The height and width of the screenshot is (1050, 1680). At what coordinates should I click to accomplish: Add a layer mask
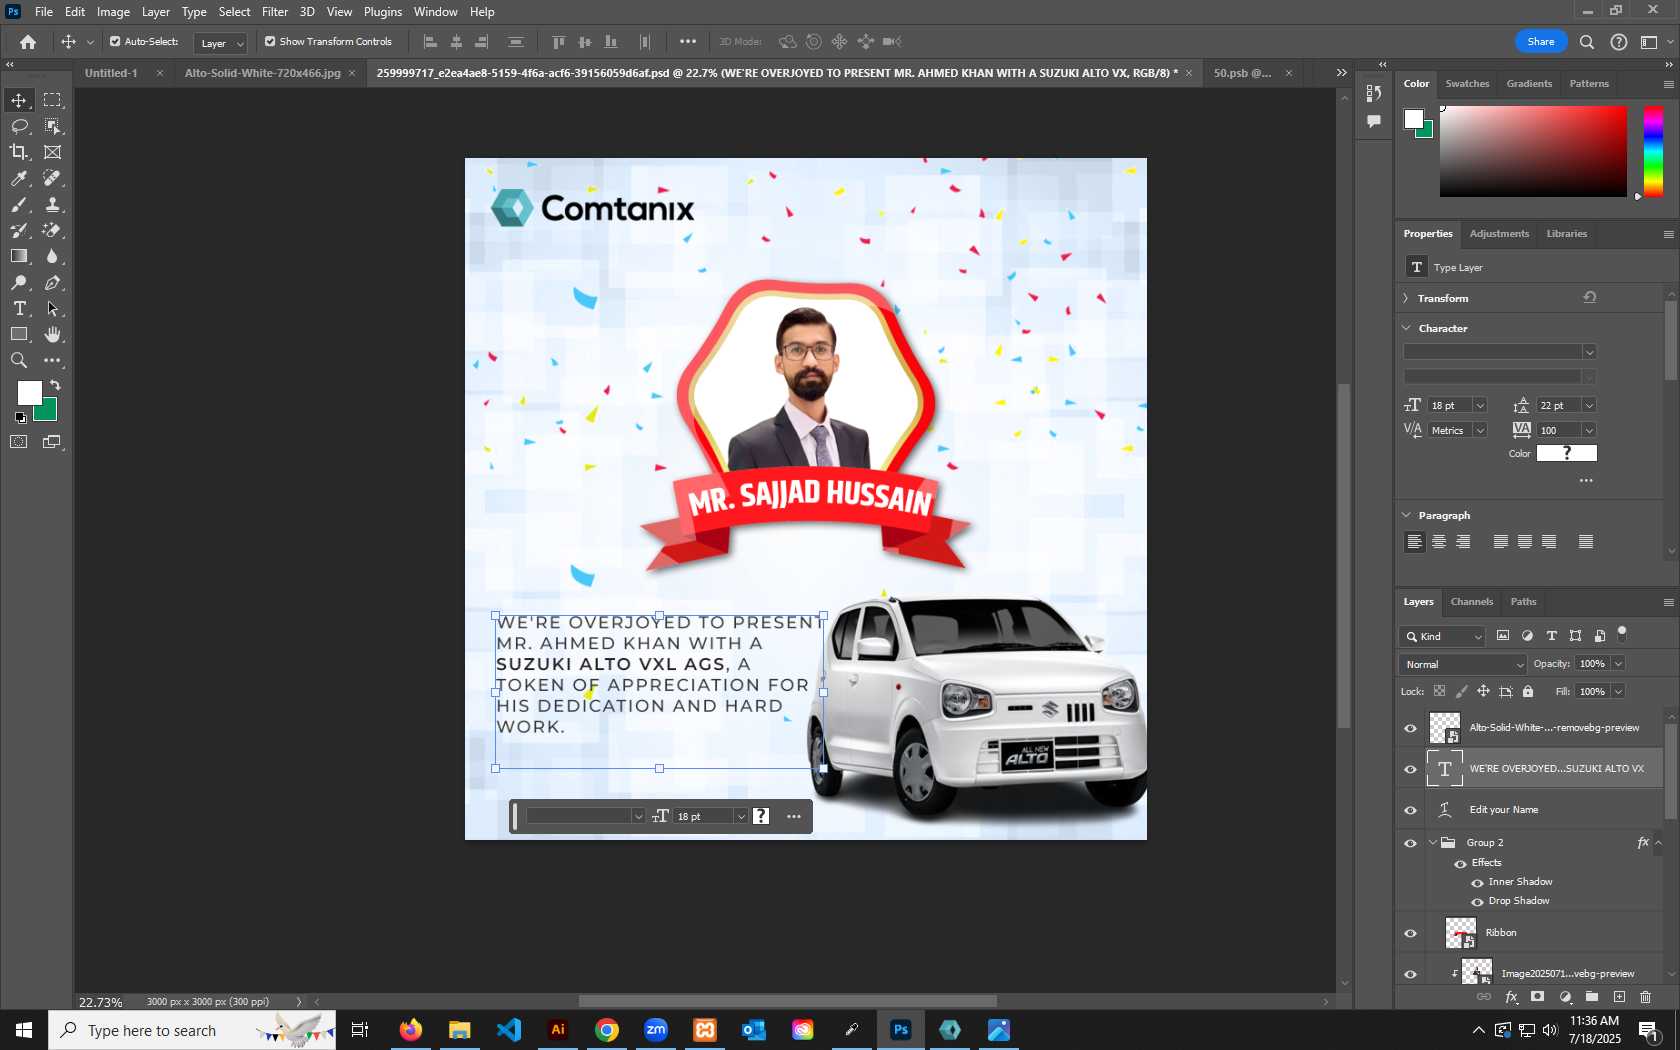[x=1538, y=997]
